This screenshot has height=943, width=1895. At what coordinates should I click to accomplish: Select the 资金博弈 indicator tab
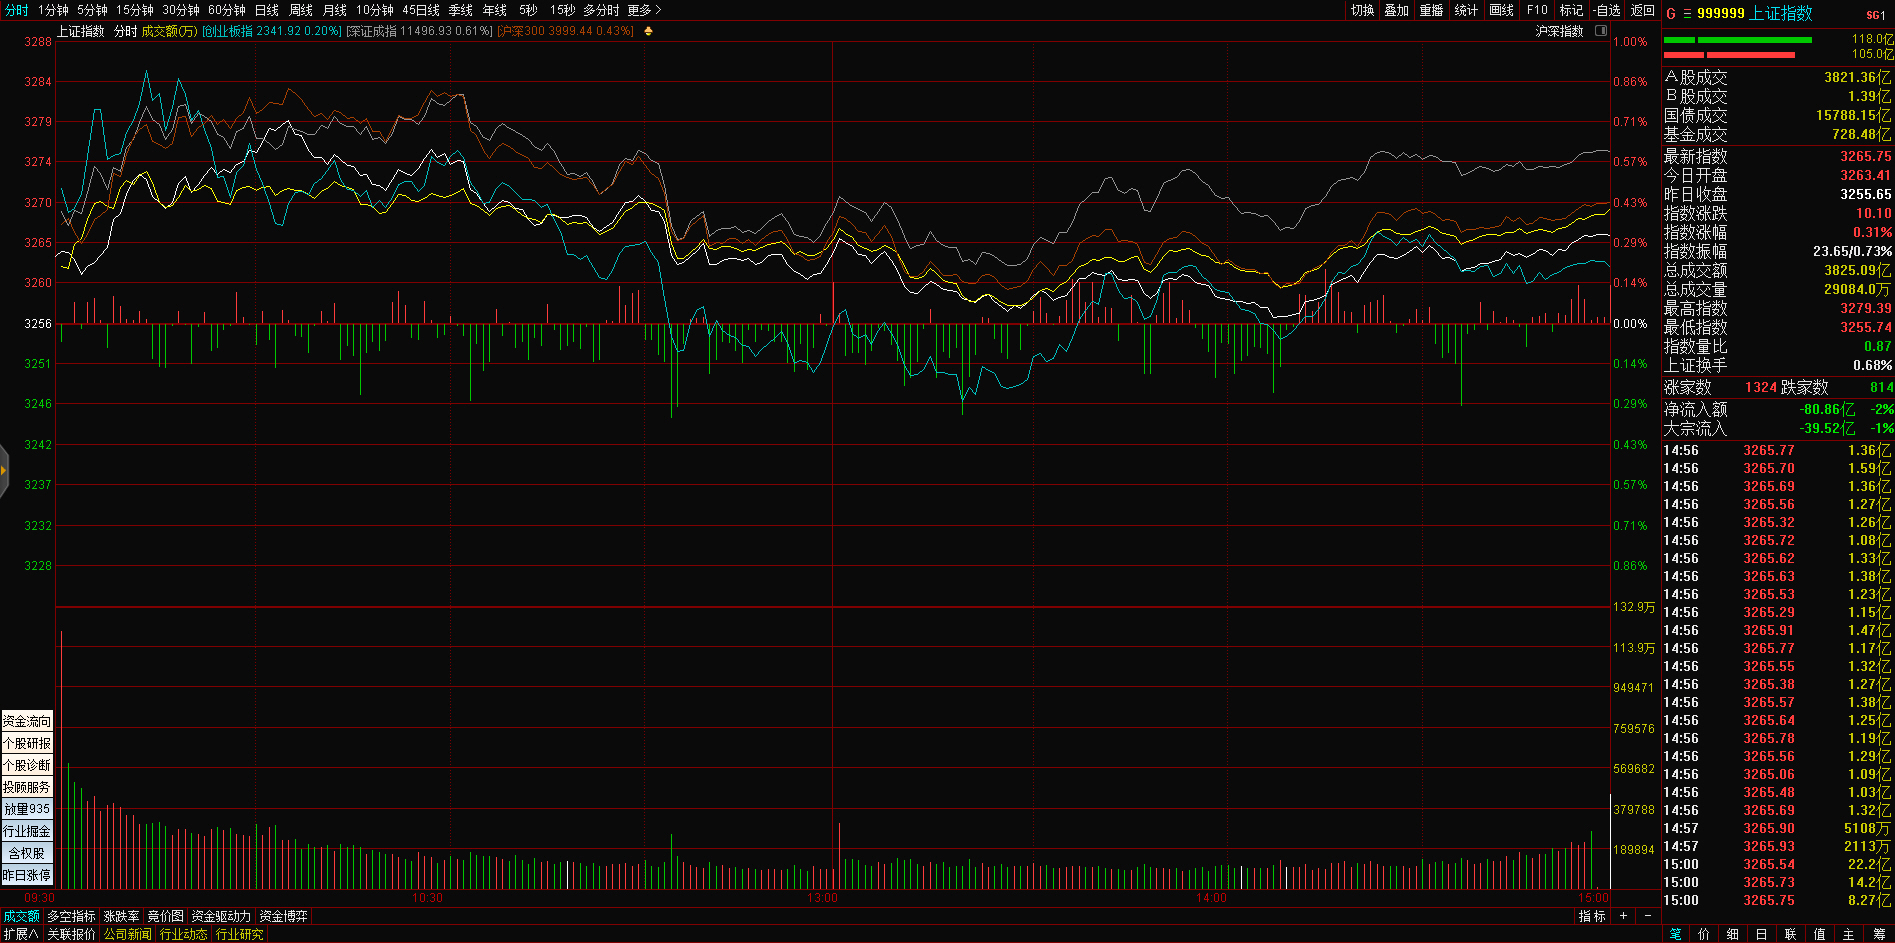click(283, 916)
